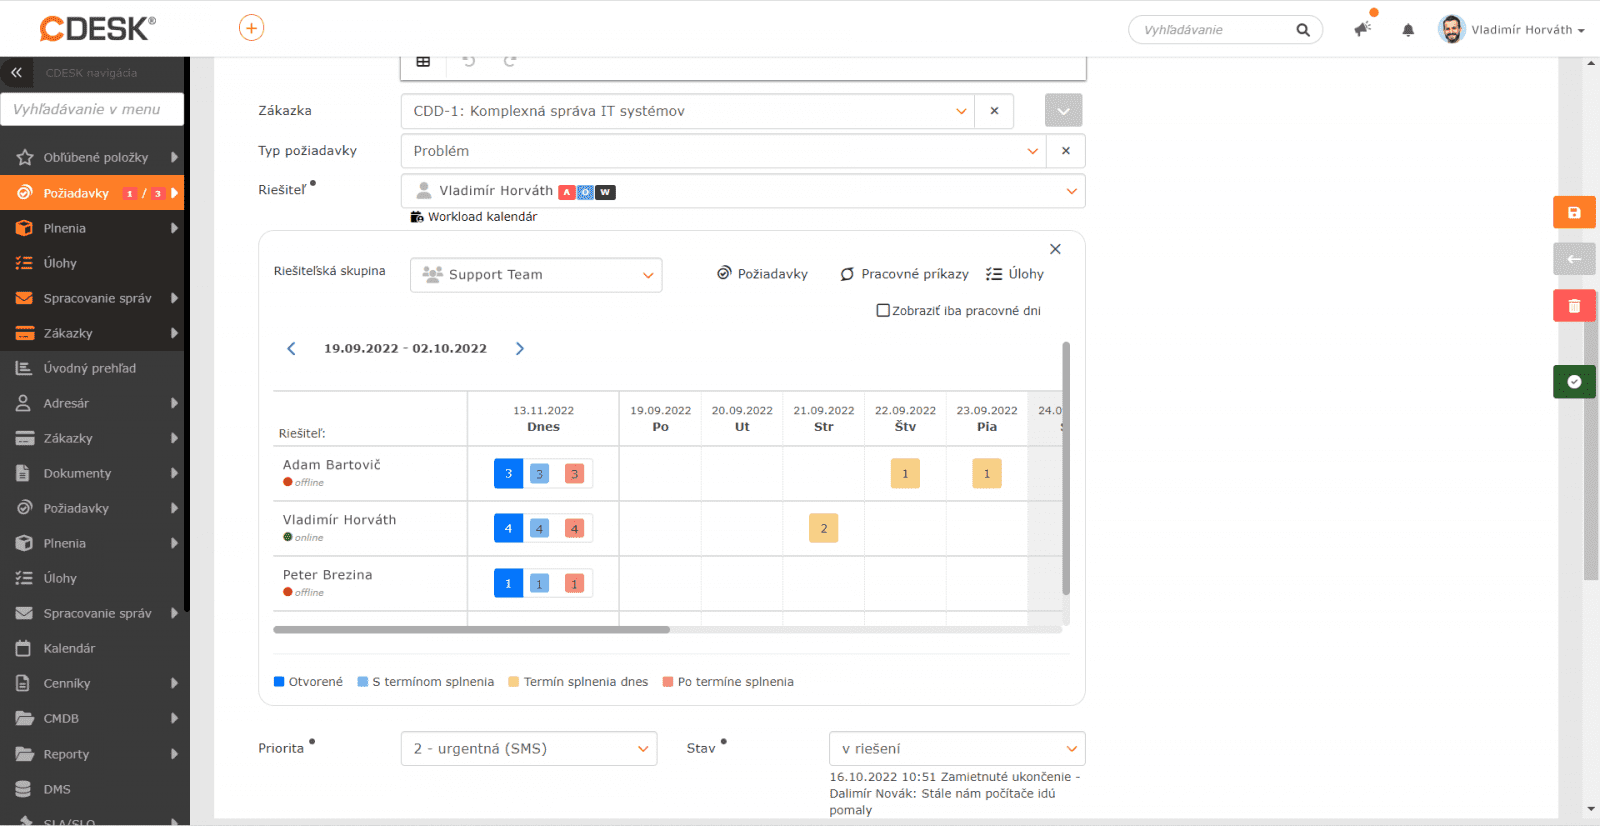Enable Zobraziť iba pracovné dni checkbox
This screenshot has width=1600, height=826.
[x=883, y=311]
